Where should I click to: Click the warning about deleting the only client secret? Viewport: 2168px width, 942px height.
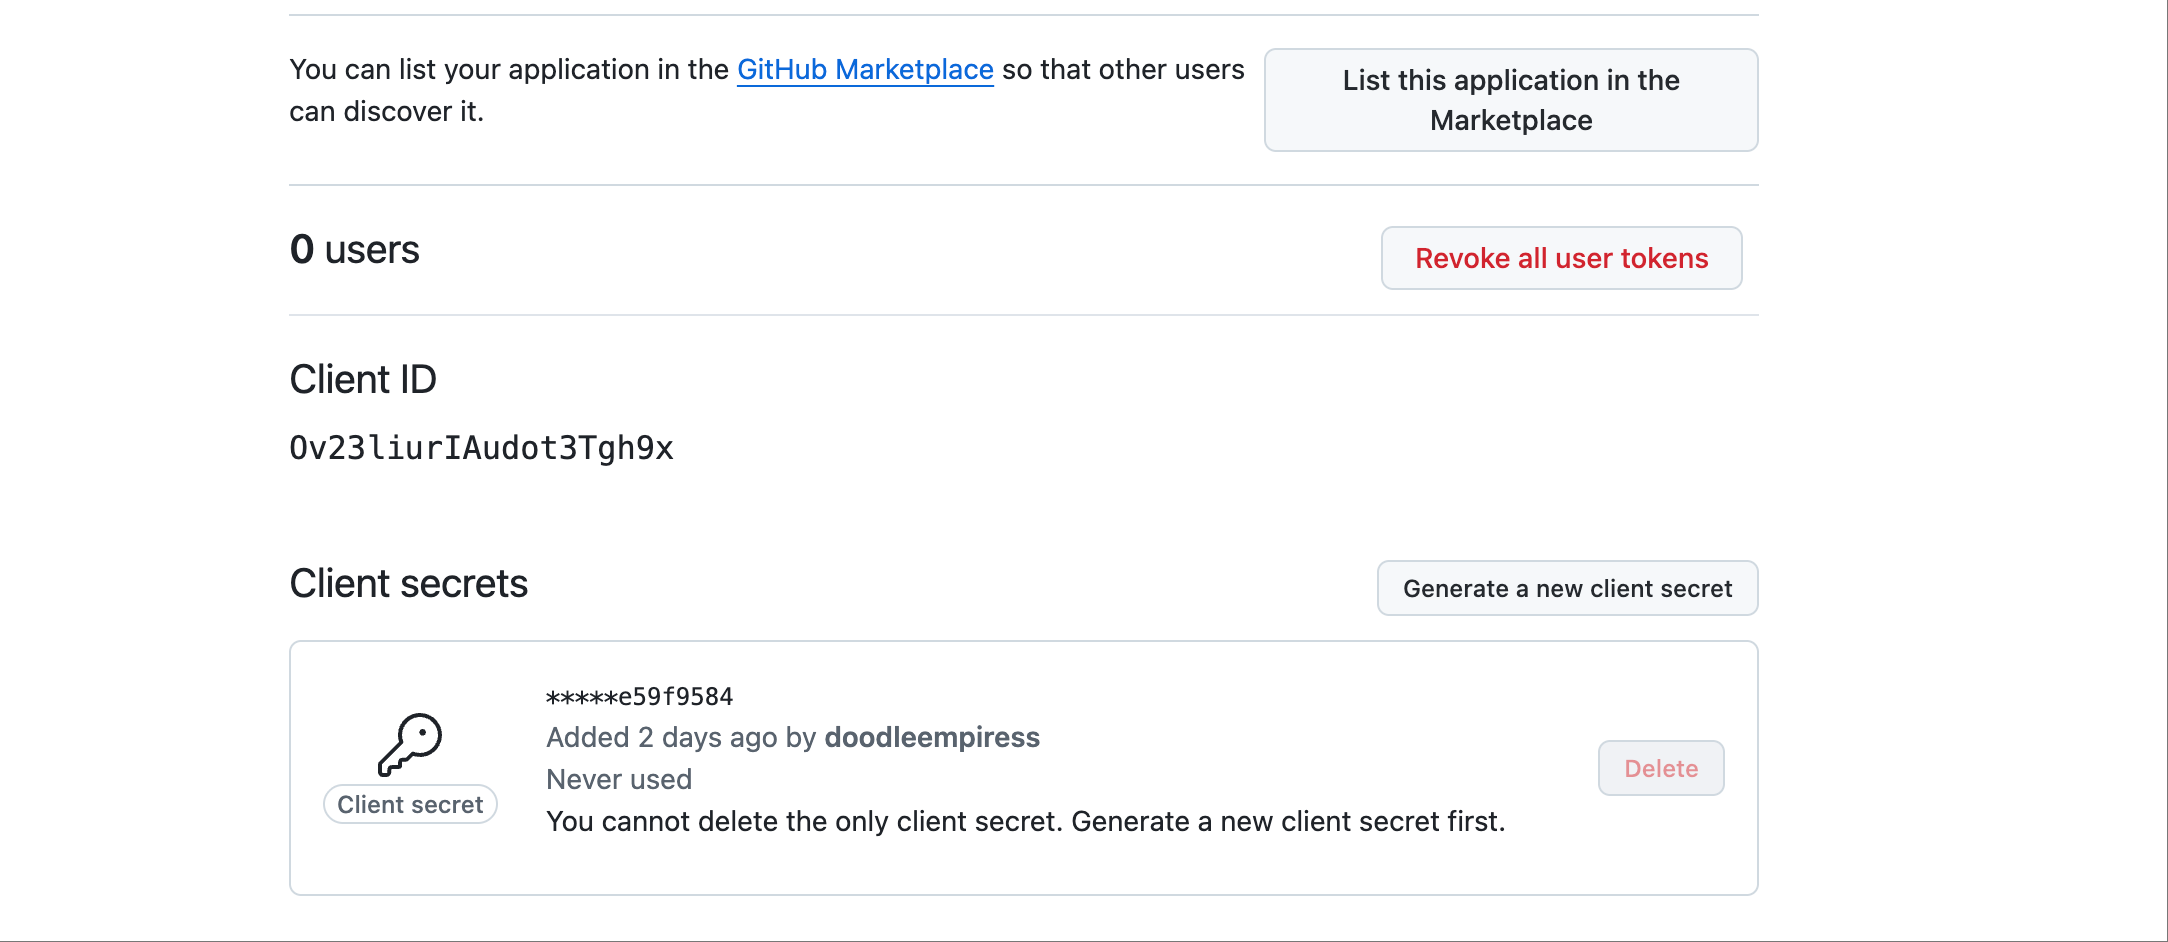tap(1026, 821)
